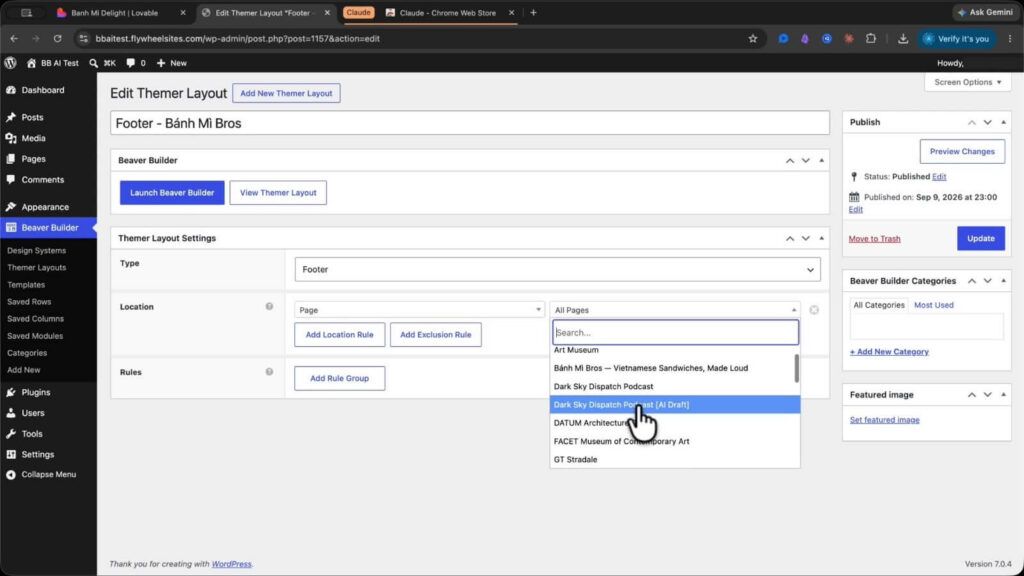Edit the layout title field
The height and width of the screenshot is (576, 1024).
(x=470, y=123)
